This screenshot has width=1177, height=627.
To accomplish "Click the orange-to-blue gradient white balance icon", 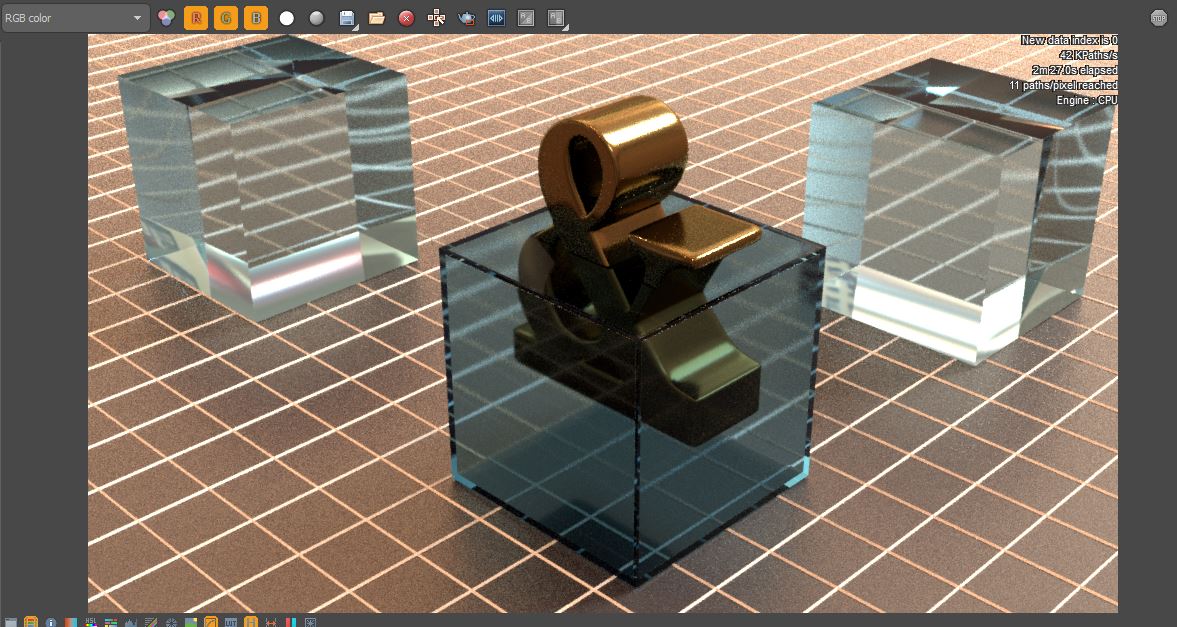I will tap(71, 622).
